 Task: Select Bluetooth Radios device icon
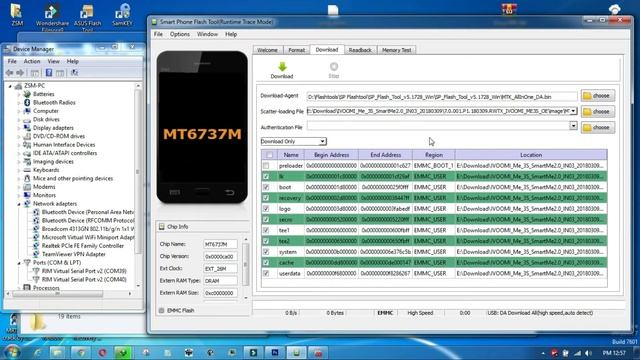coord(27,102)
